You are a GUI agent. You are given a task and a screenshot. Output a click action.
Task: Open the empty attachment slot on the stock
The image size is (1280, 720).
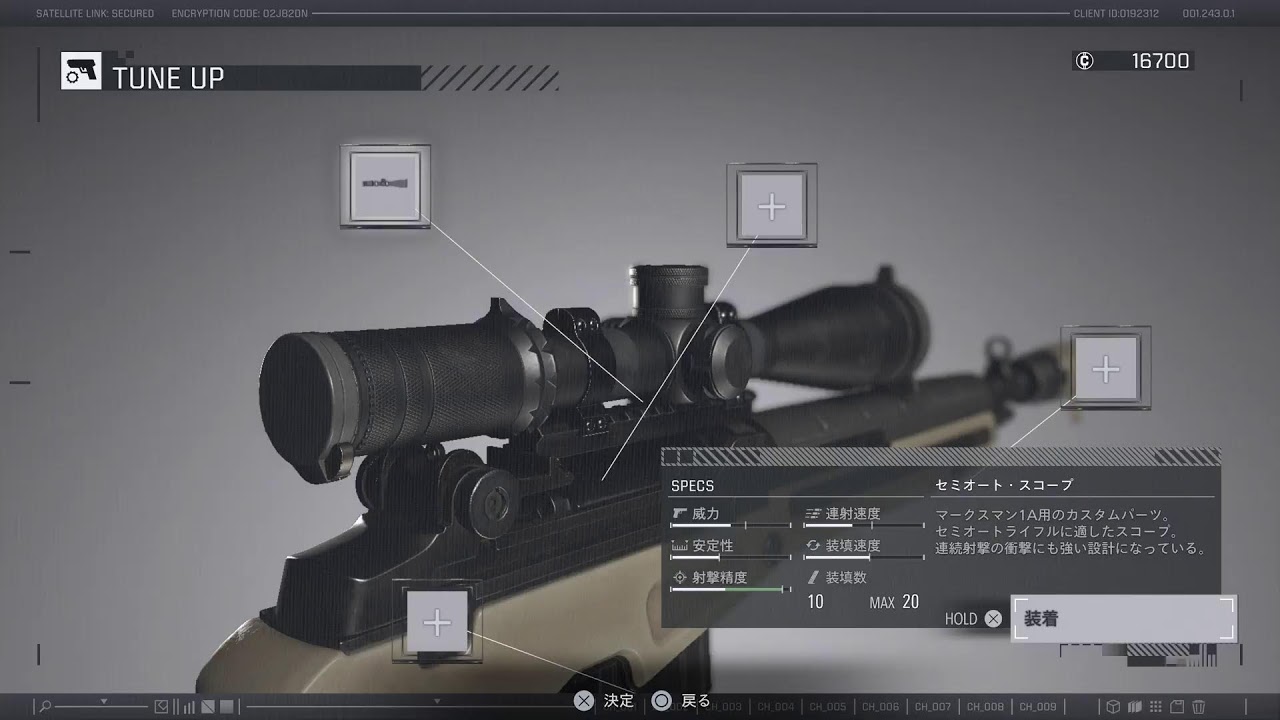click(437, 623)
